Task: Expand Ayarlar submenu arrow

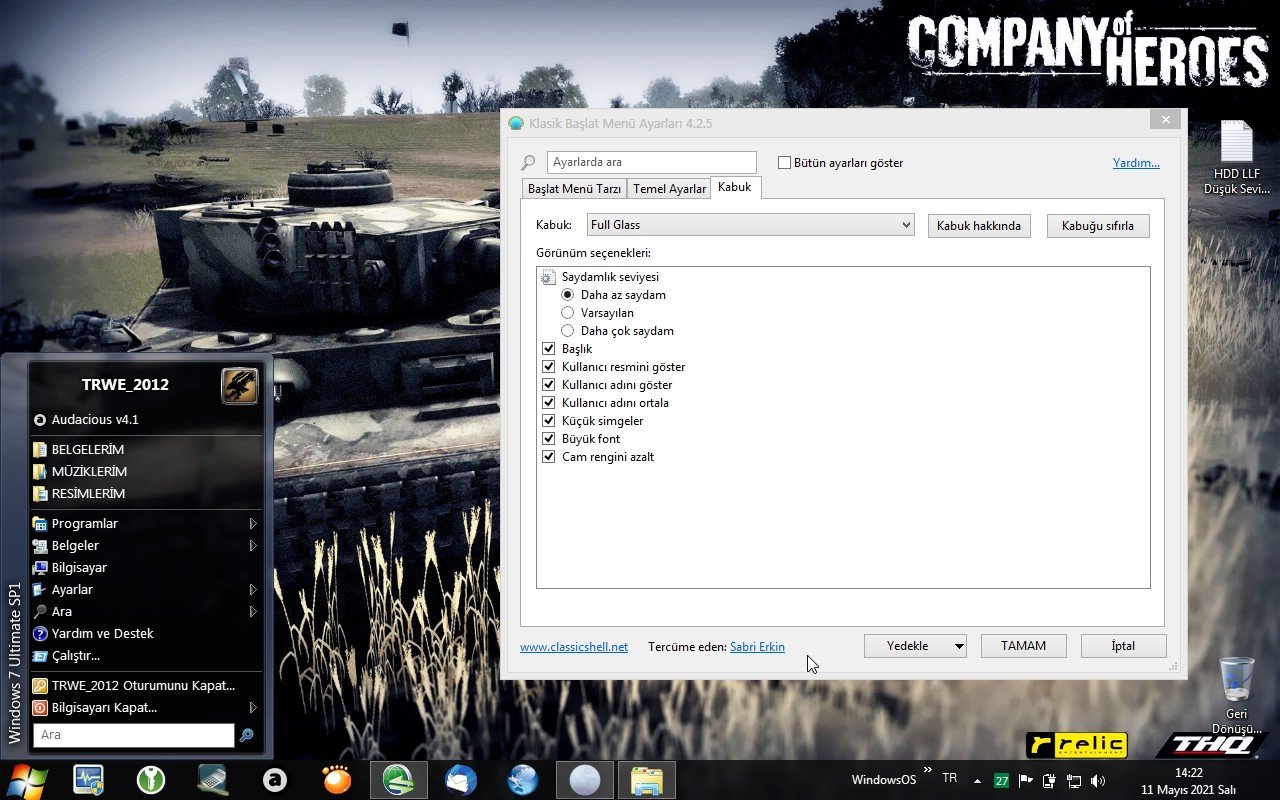Action: point(253,589)
